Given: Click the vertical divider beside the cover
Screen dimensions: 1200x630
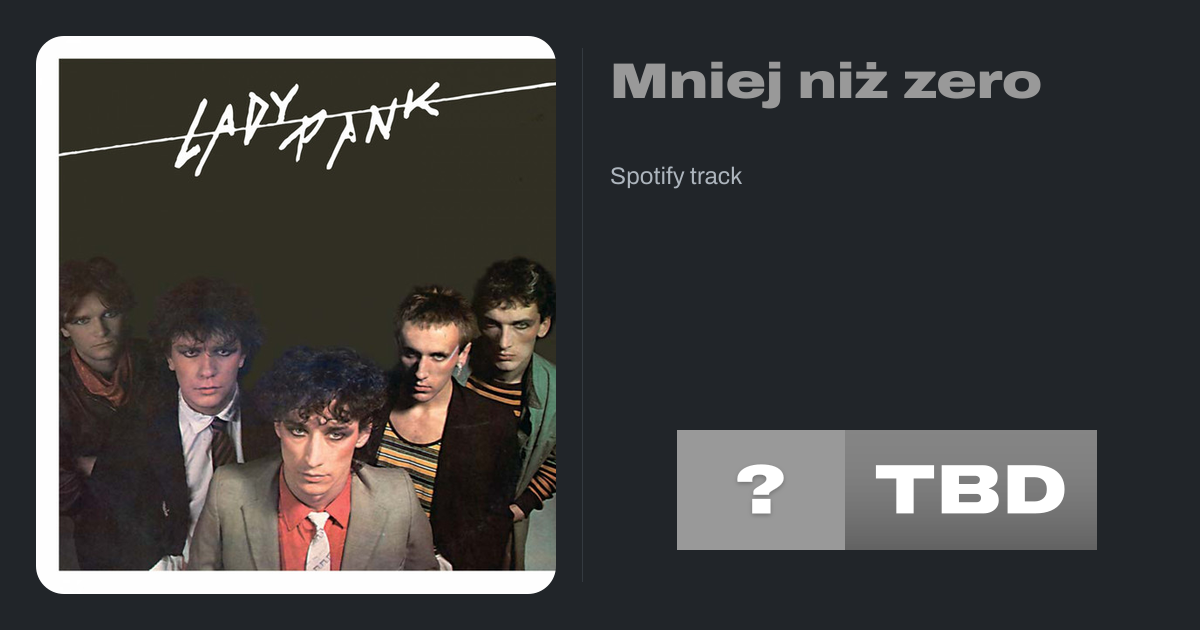Looking at the screenshot, I should pos(582,314).
